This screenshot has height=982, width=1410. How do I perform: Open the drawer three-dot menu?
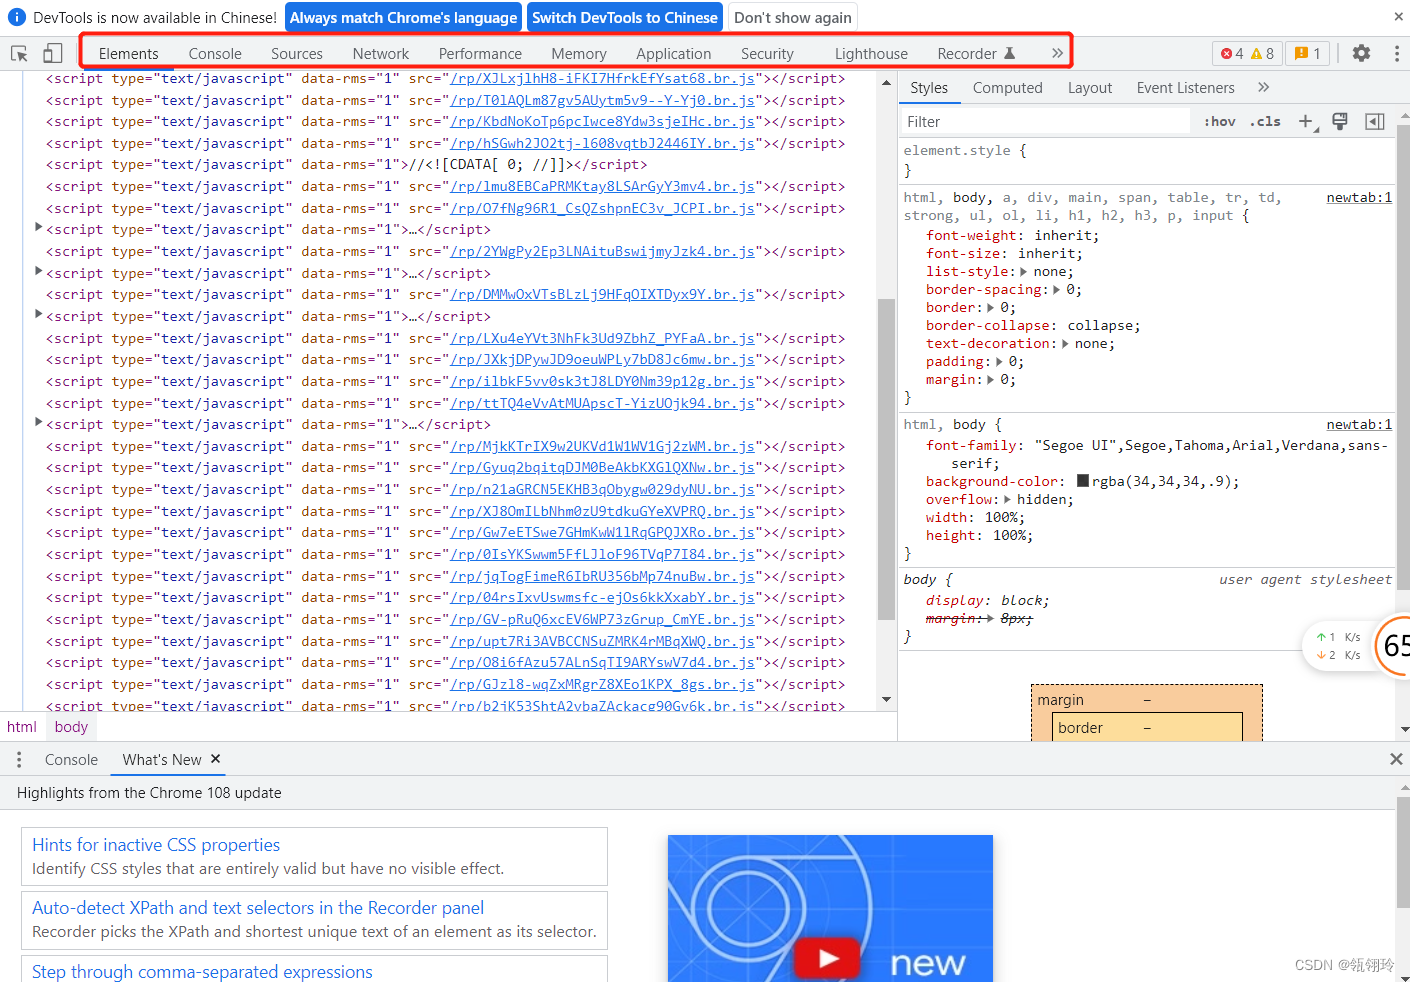[x=19, y=760]
